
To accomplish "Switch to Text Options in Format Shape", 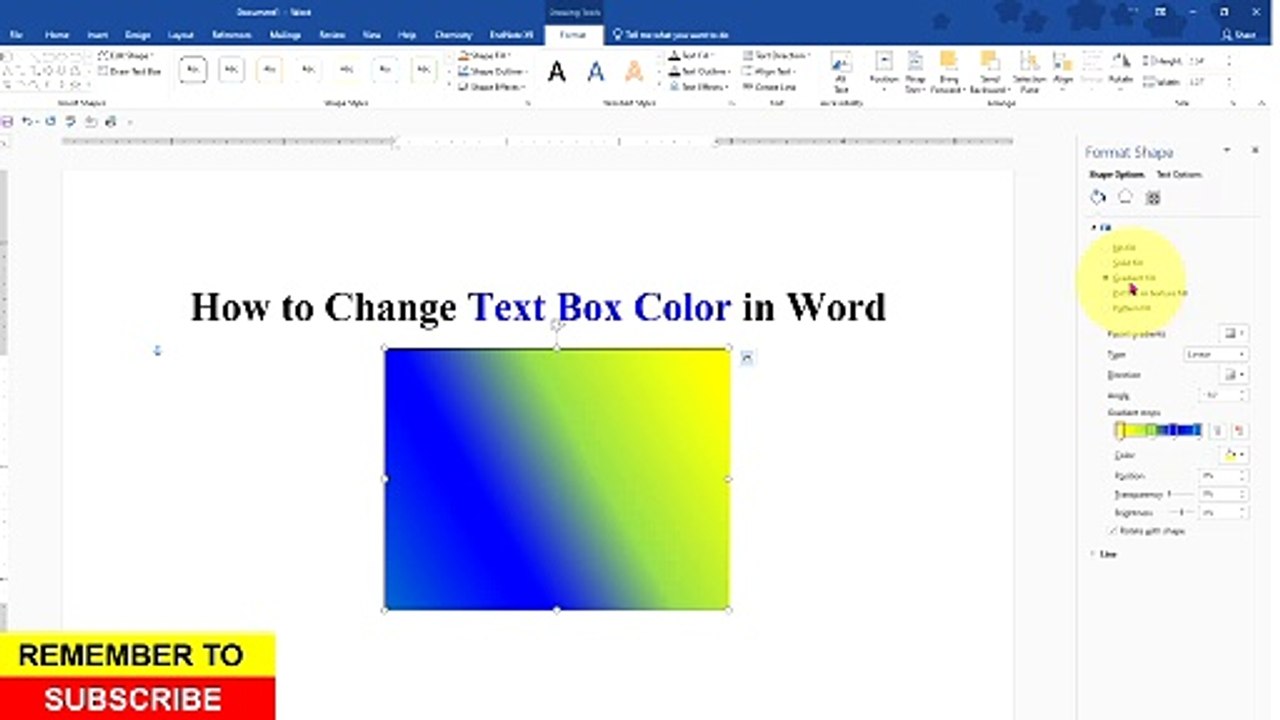I will coord(1179,174).
